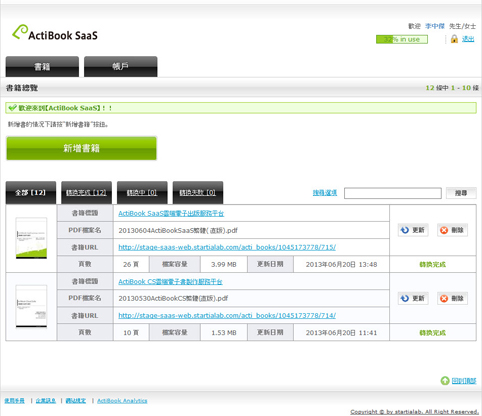
Task: Click the ActiBook CS book cover thumbnail
Action: [31, 306]
